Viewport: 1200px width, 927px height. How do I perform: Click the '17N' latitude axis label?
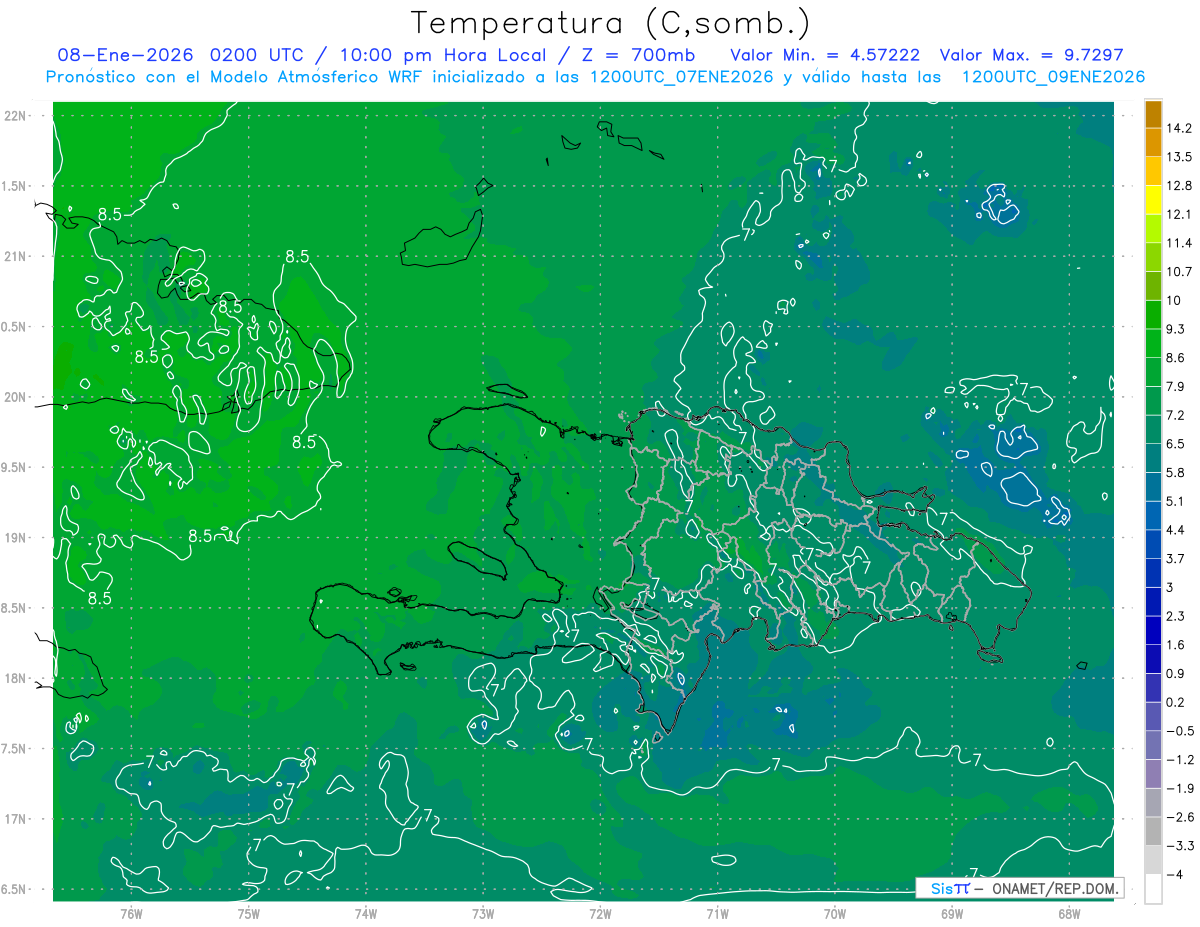pos(14,820)
